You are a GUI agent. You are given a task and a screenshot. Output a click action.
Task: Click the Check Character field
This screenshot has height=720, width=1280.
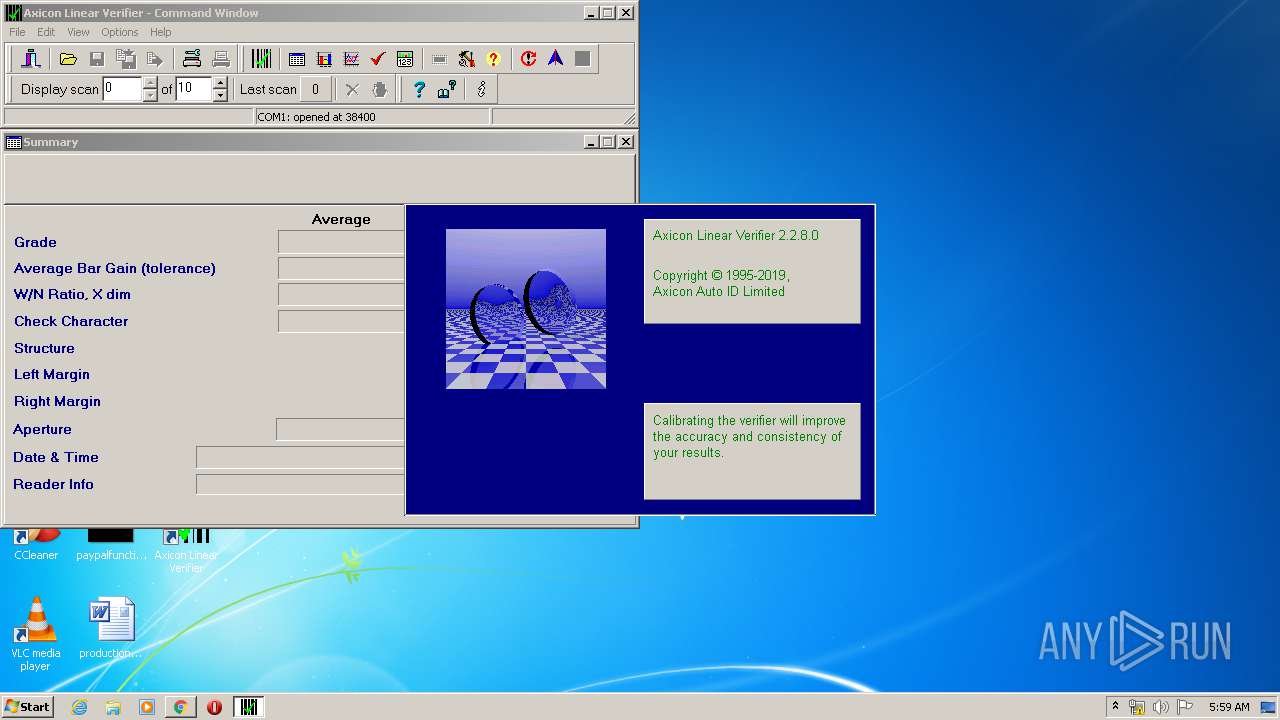(341, 321)
